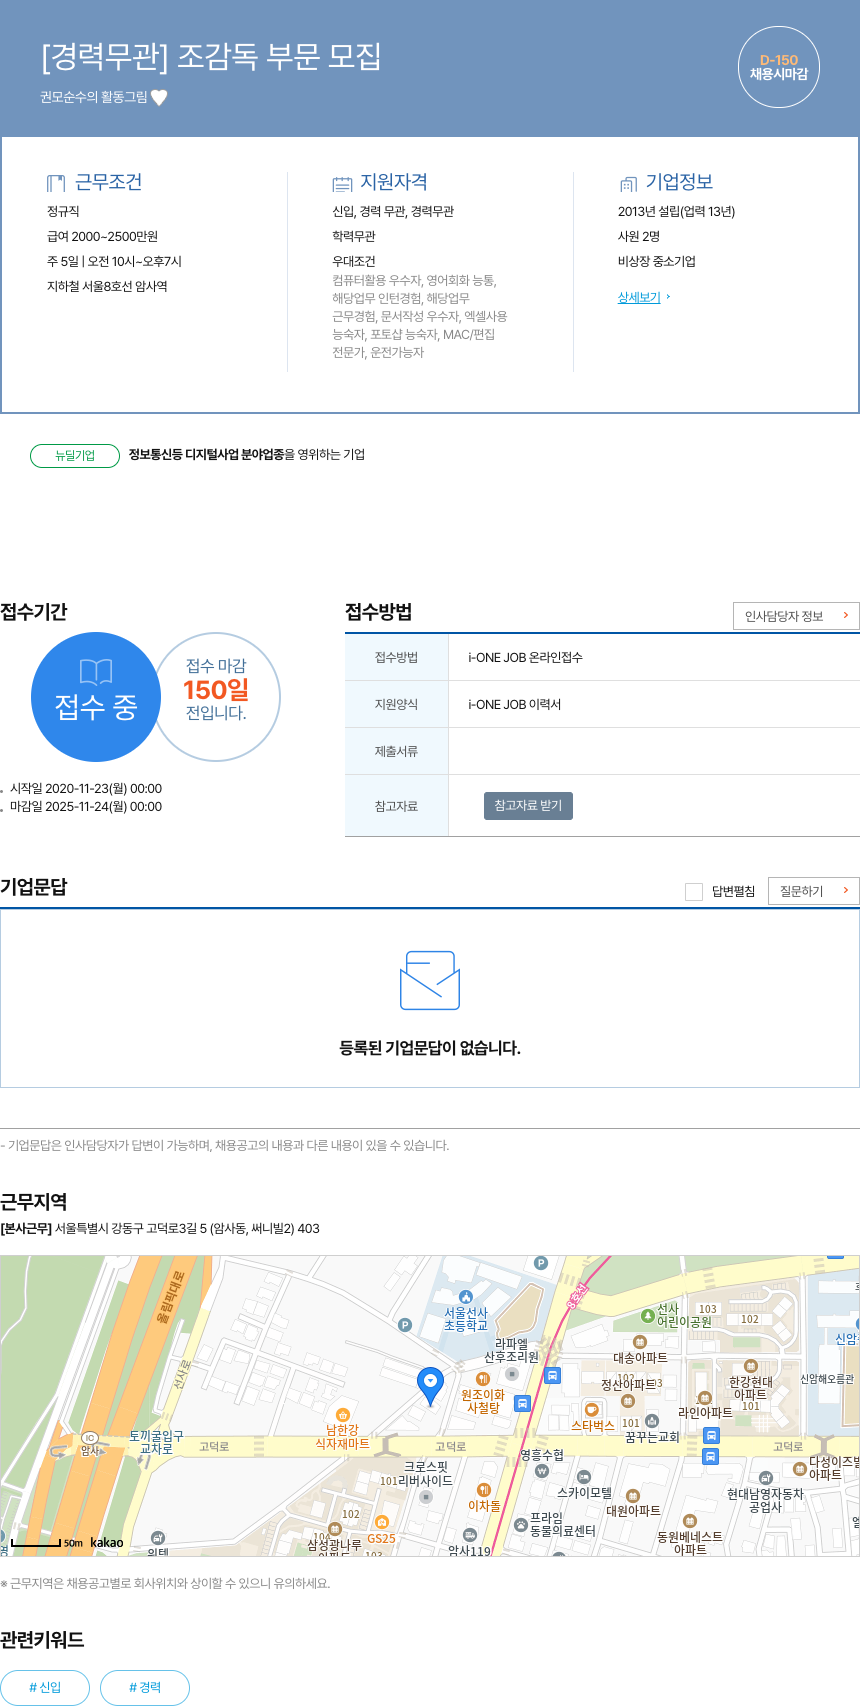The width and height of the screenshot is (860, 1707).
Task: Click the 영흥수협 bank marker on map
Action: 542,1471
